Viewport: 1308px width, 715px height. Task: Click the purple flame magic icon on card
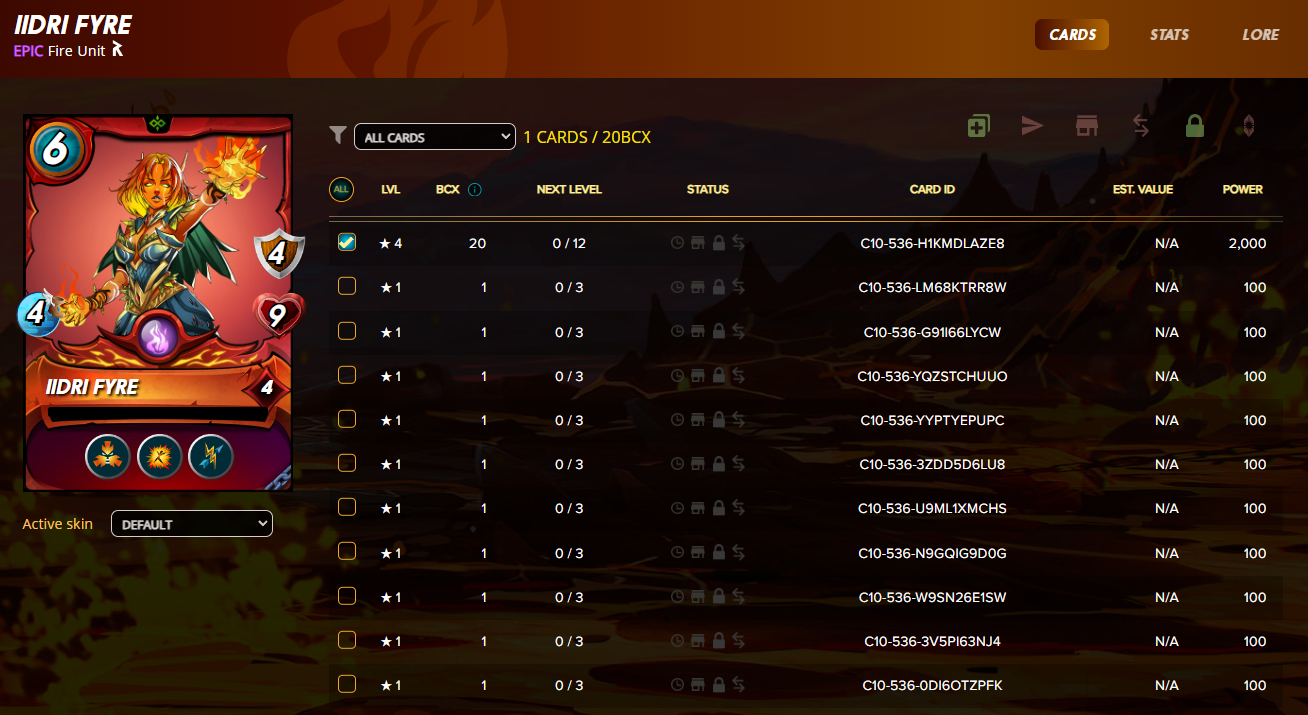(x=158, y=336)
